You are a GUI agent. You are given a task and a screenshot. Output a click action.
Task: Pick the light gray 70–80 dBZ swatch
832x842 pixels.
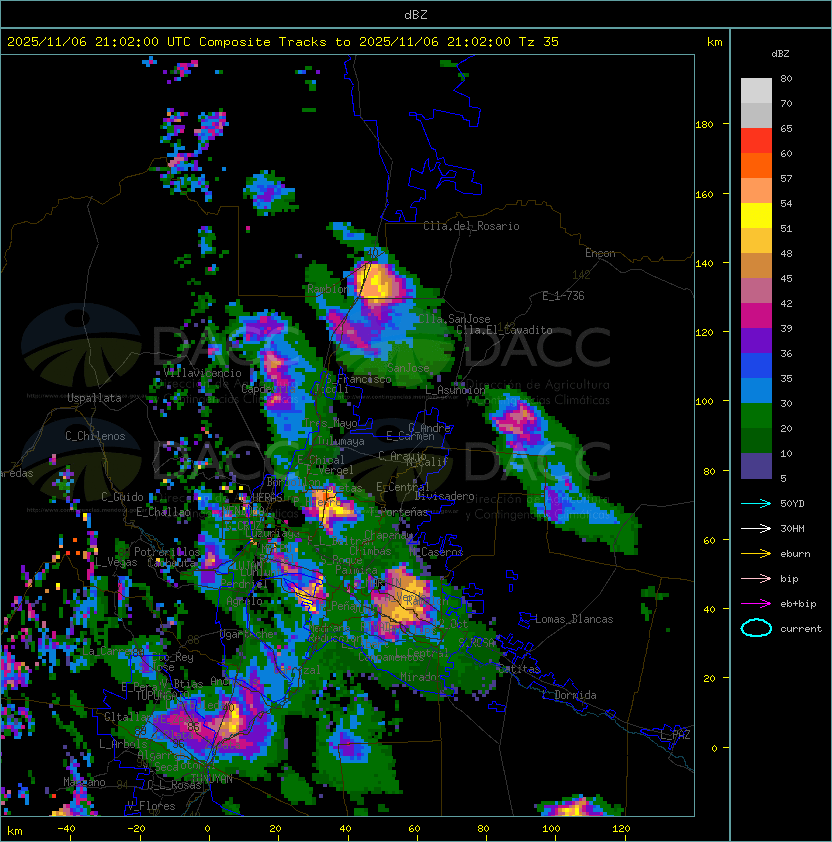coord(756,91)
